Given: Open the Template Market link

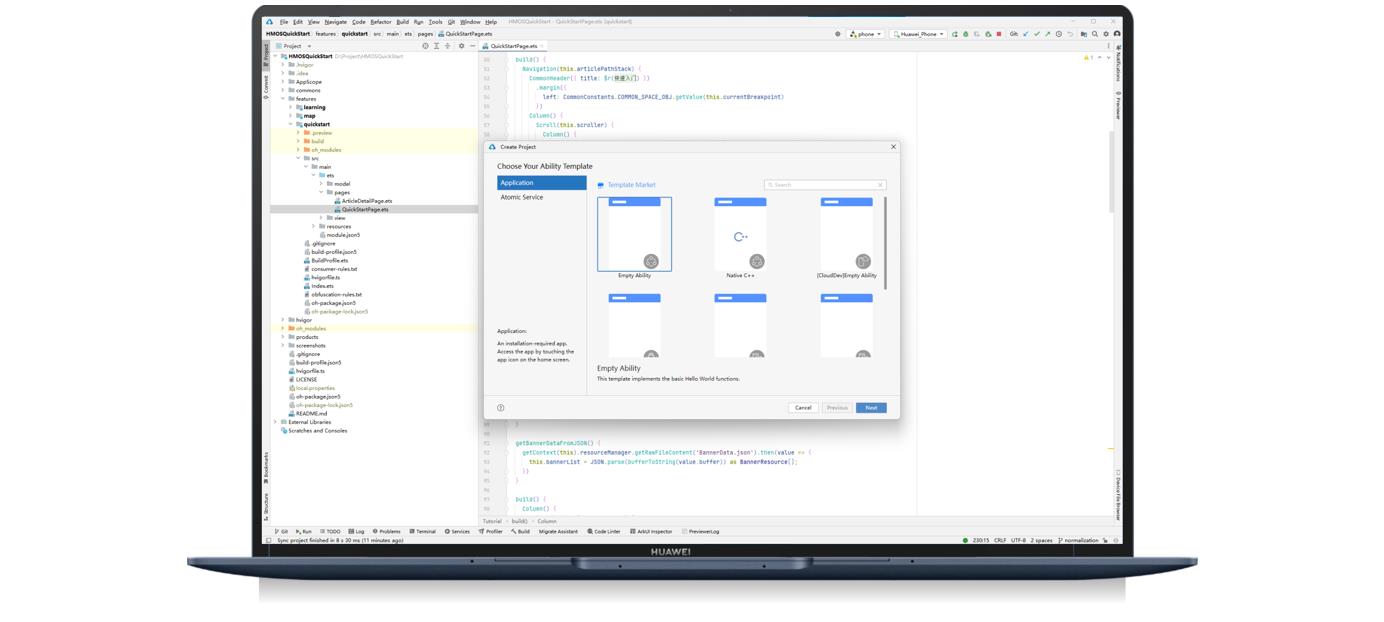Looking at the screenshot, I should 631,185.
